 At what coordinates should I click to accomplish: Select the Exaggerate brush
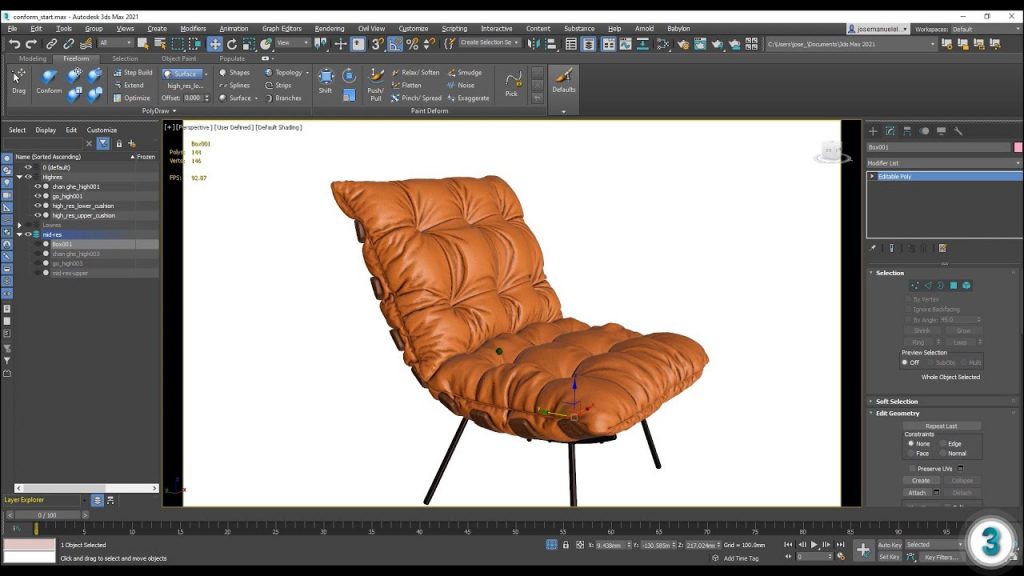(x=472, y=97)
